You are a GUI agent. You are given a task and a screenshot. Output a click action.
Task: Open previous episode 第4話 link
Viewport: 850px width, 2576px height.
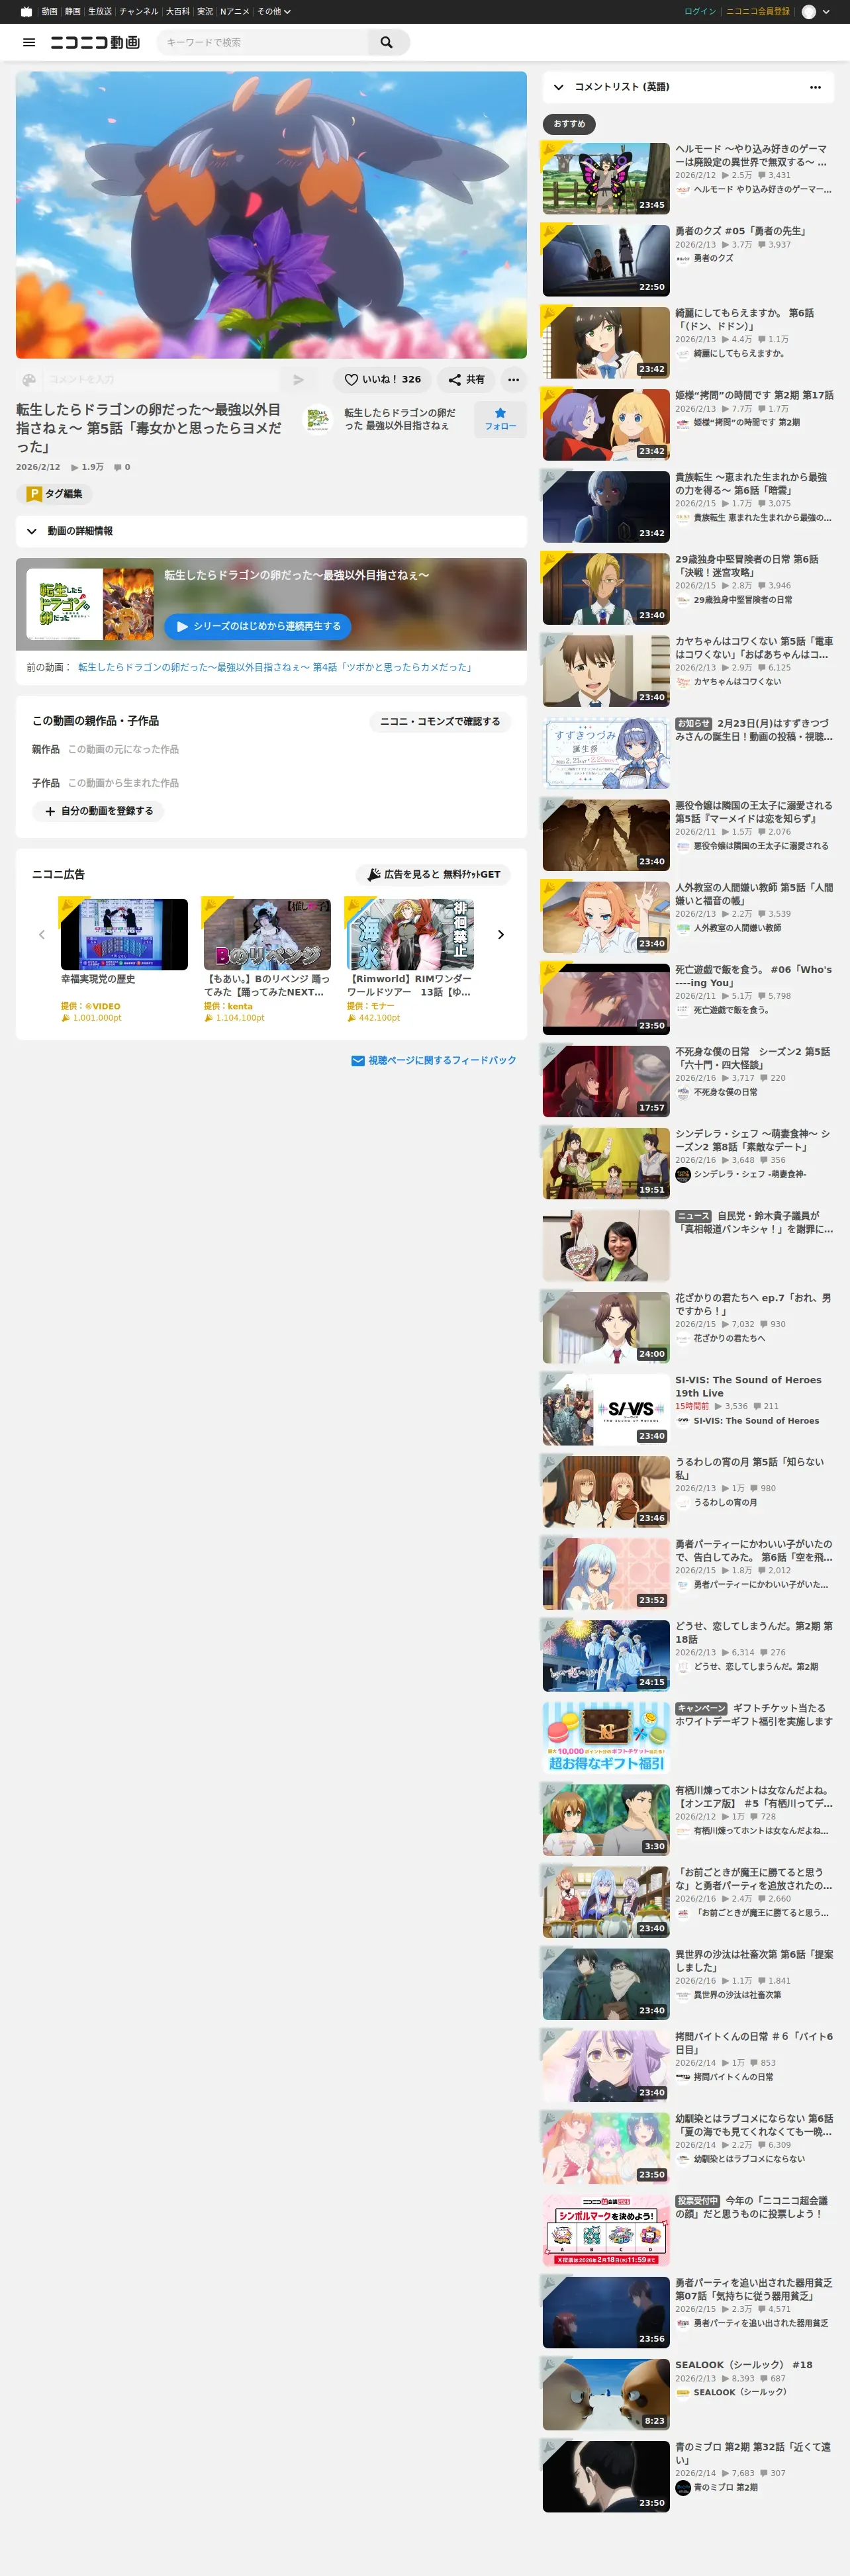point(275,667)
